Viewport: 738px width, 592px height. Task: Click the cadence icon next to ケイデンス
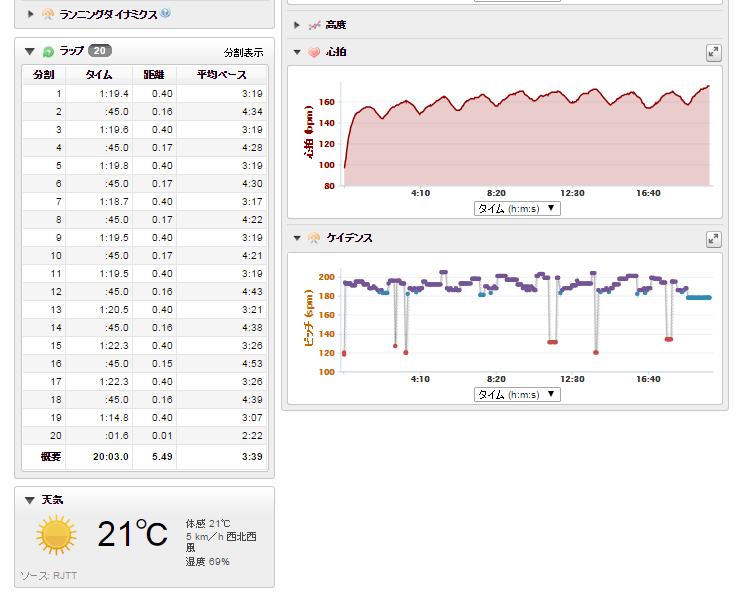[x=315, y=238]
